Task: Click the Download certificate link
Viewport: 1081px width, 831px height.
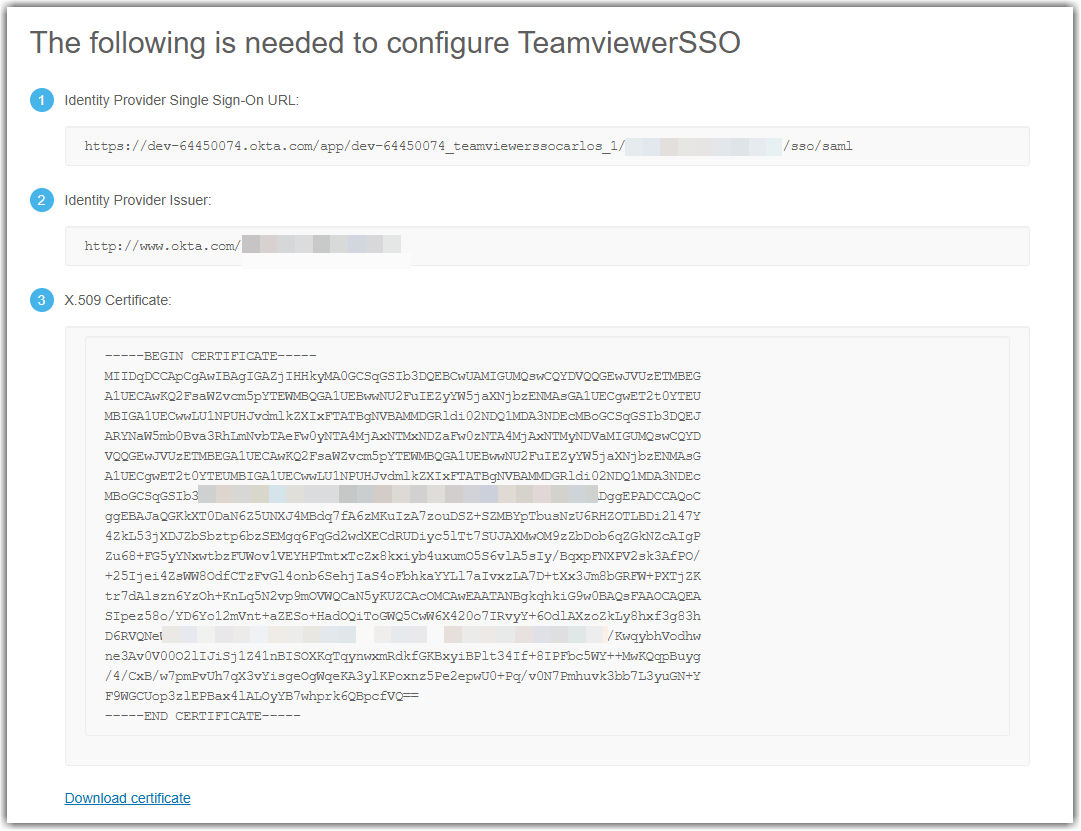Action: [x=128, y=798]
